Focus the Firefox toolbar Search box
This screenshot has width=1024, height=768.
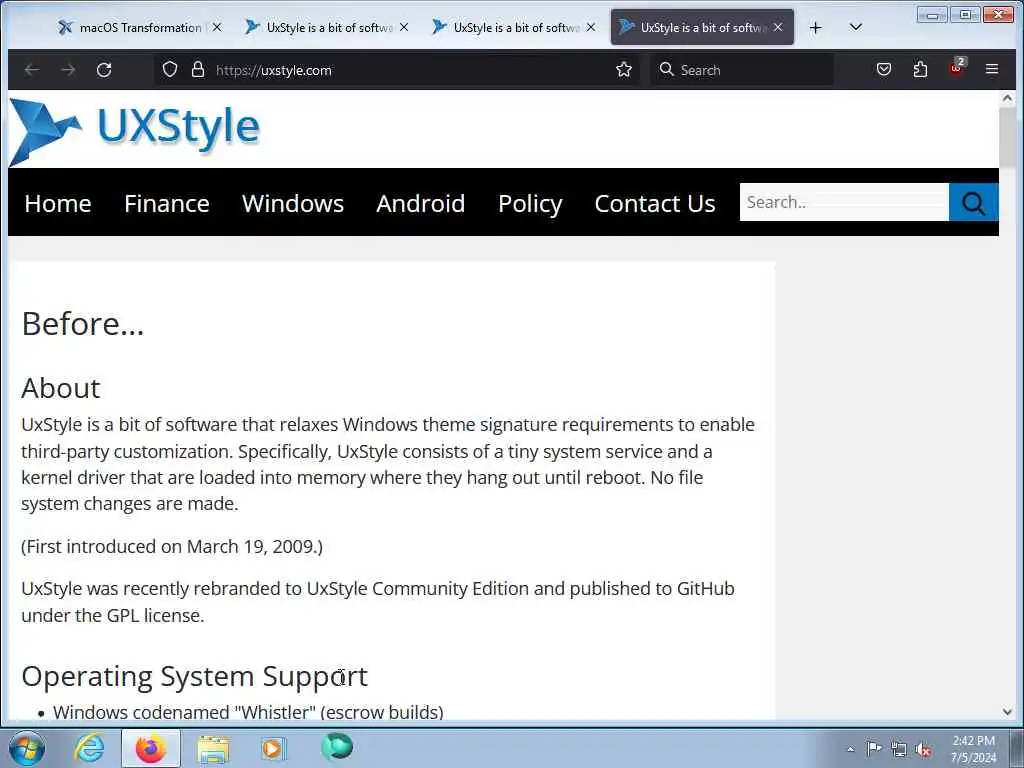(x=741, y=70)
